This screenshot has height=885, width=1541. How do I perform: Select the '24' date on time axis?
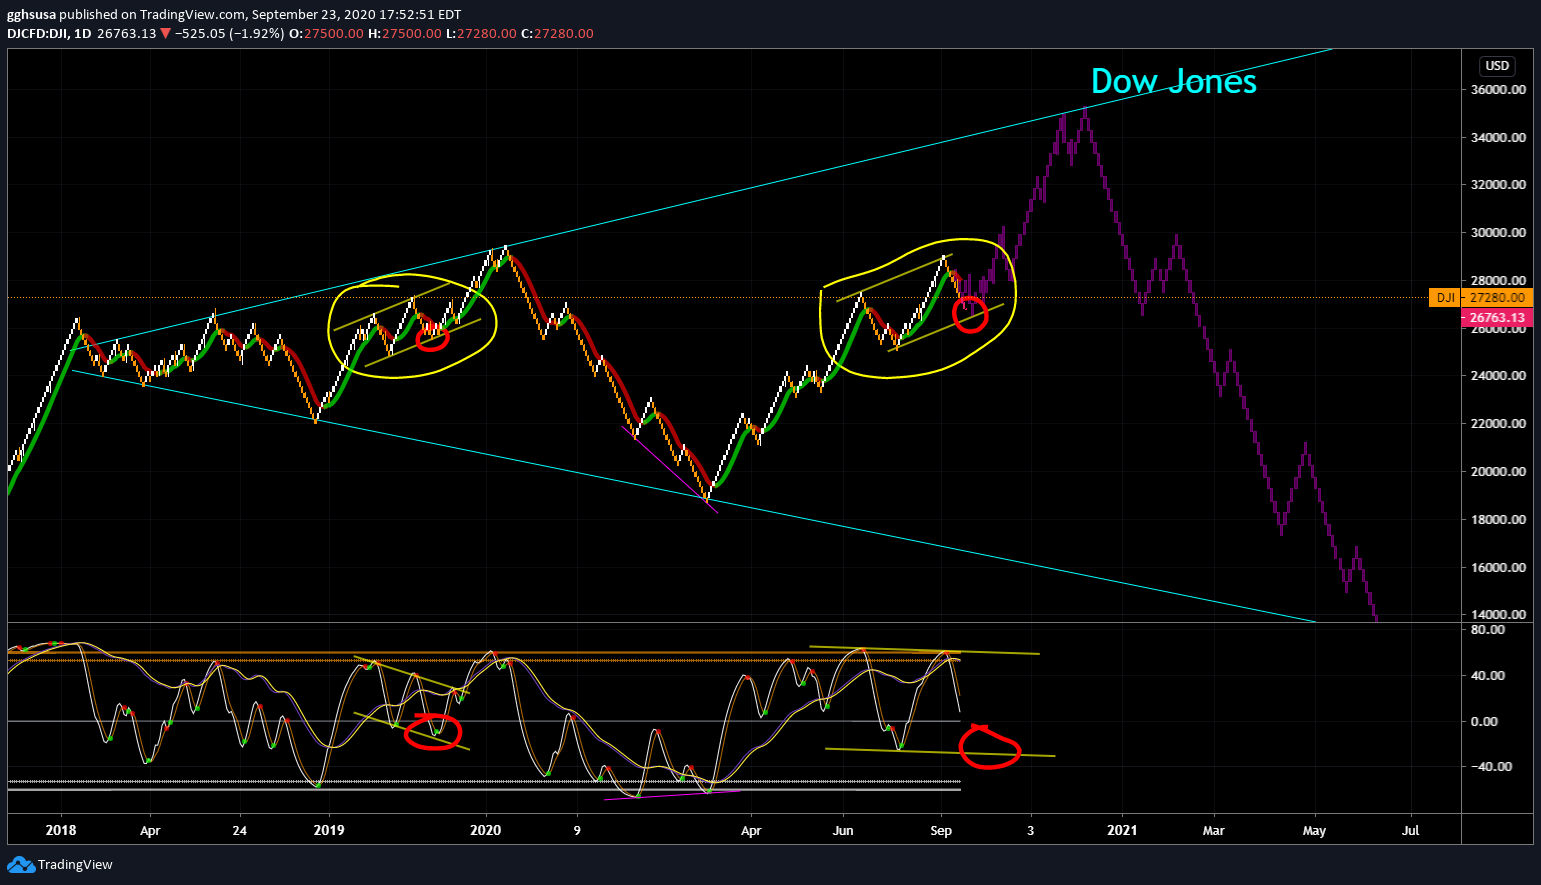[240, 831]
